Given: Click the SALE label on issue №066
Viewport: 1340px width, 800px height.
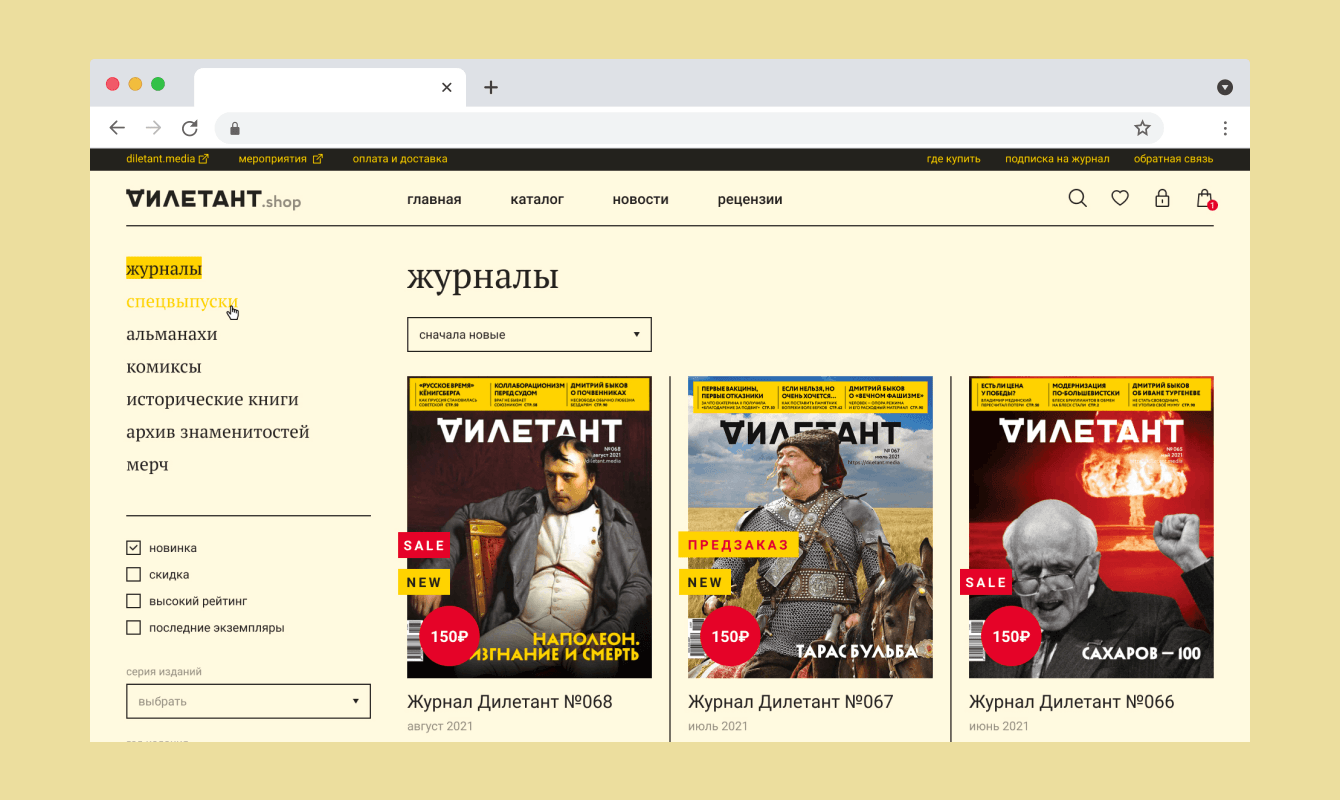Looking at the screenshot, I should (986, 582).
